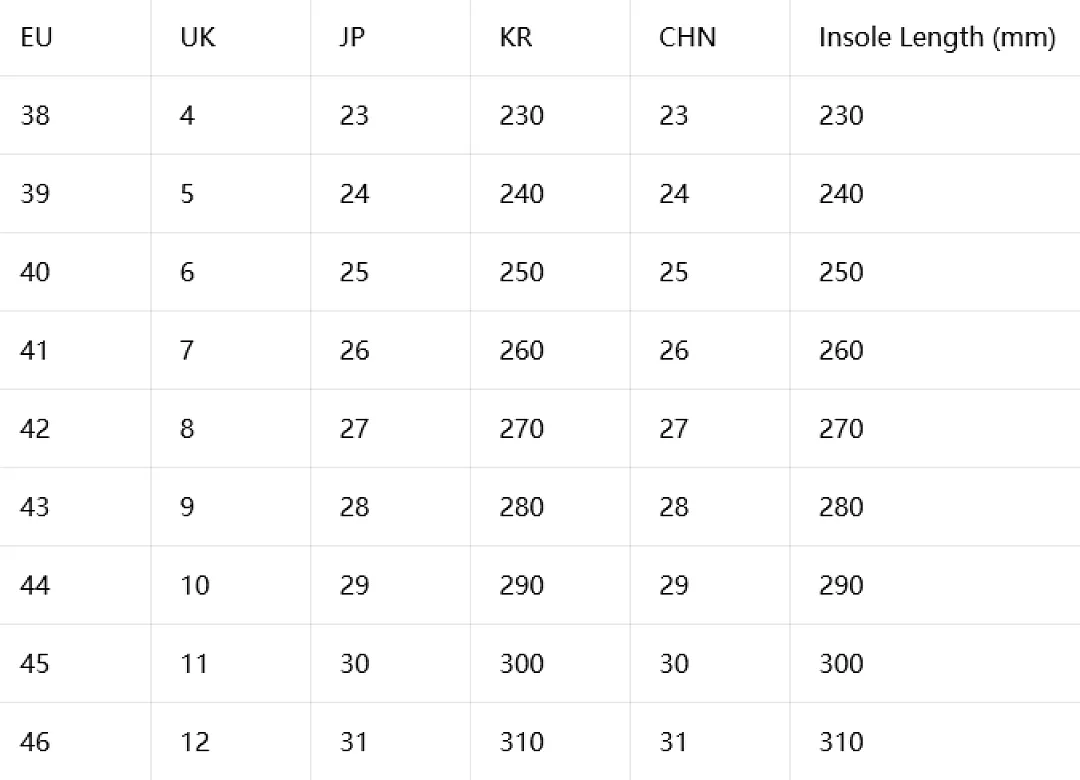Select EU size 44 cell
This screenshot has height=780, width=1080.
35,586
